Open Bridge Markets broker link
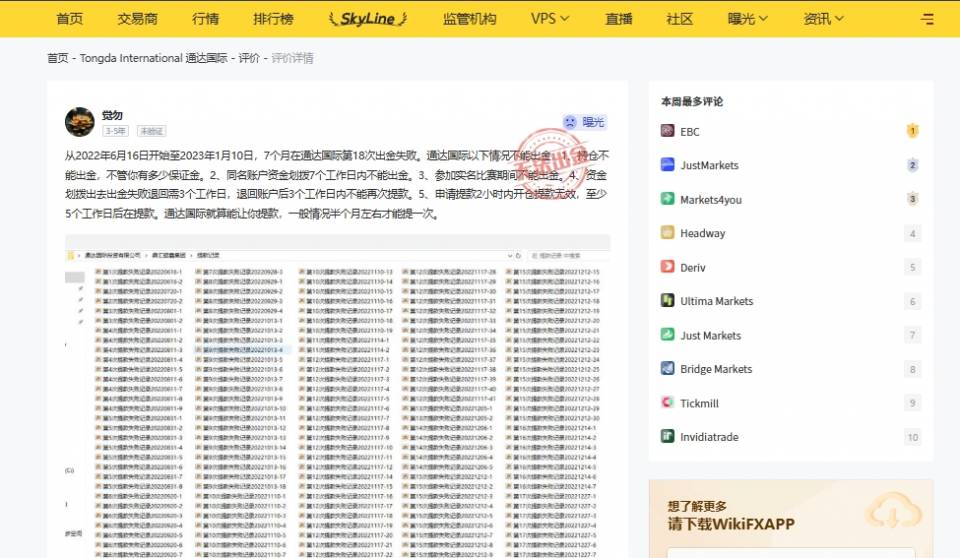Viewport: 960px width, 558px height. (x=716, y=369)
